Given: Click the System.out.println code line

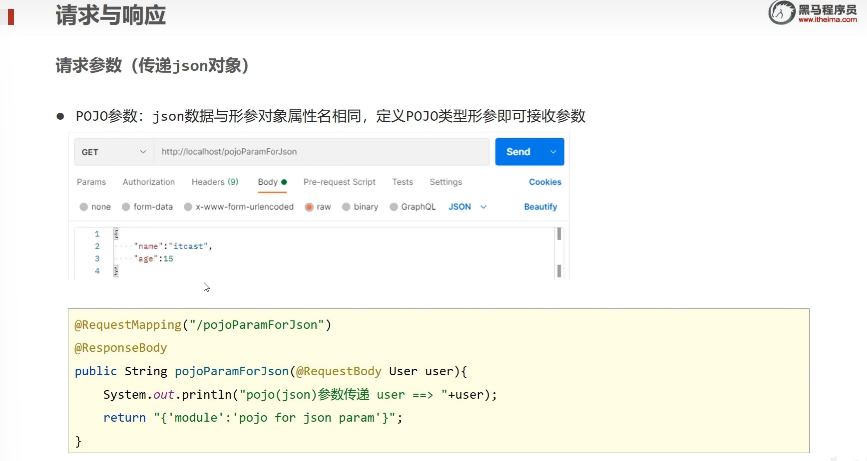Looking at the screenshot, I should 300,395.
